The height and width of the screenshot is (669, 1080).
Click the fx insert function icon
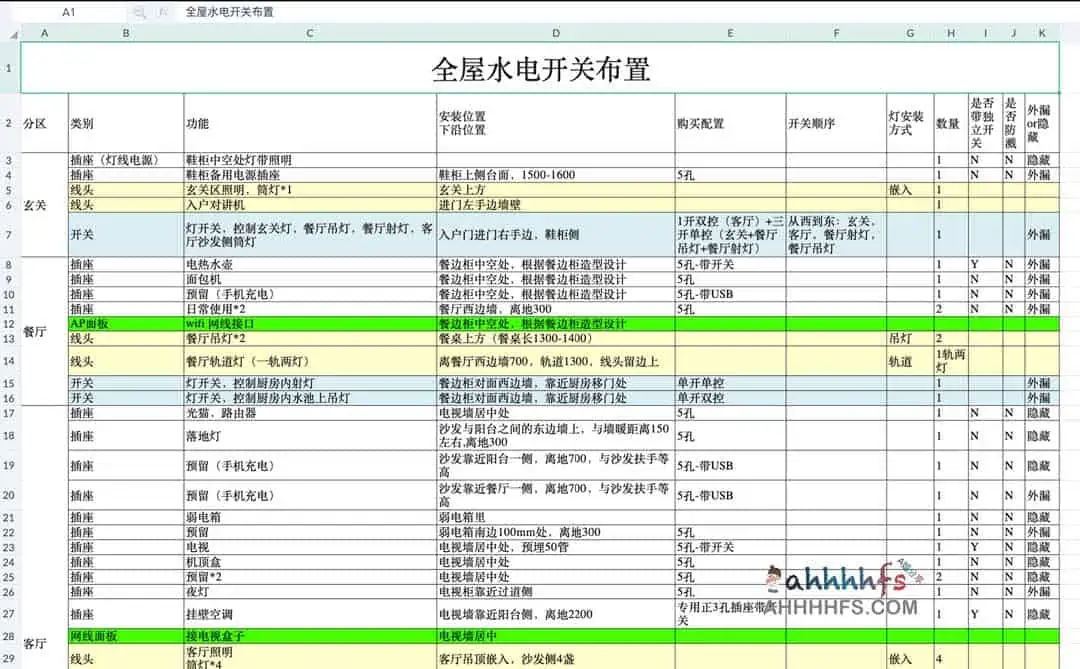[162, 12]
